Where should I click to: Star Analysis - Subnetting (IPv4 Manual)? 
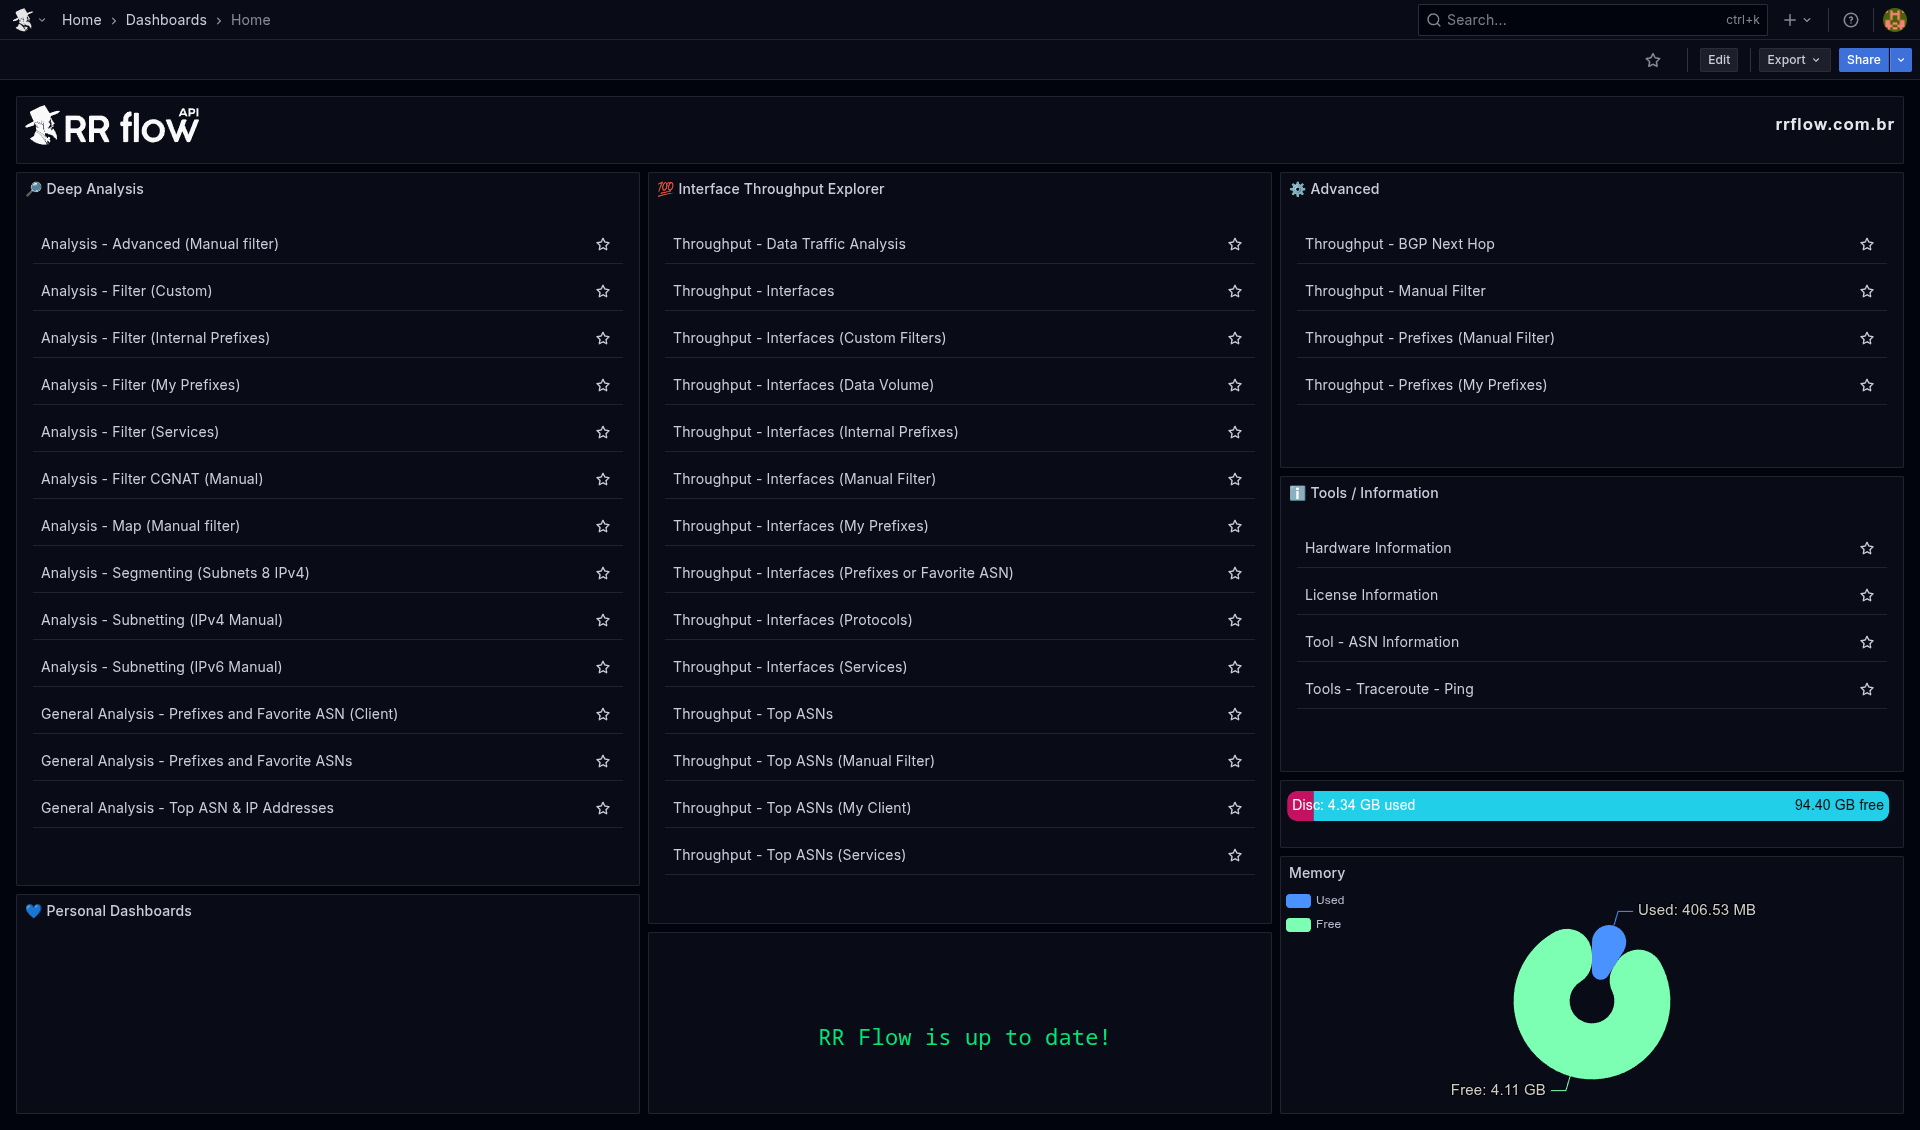(x=603, y=620)
